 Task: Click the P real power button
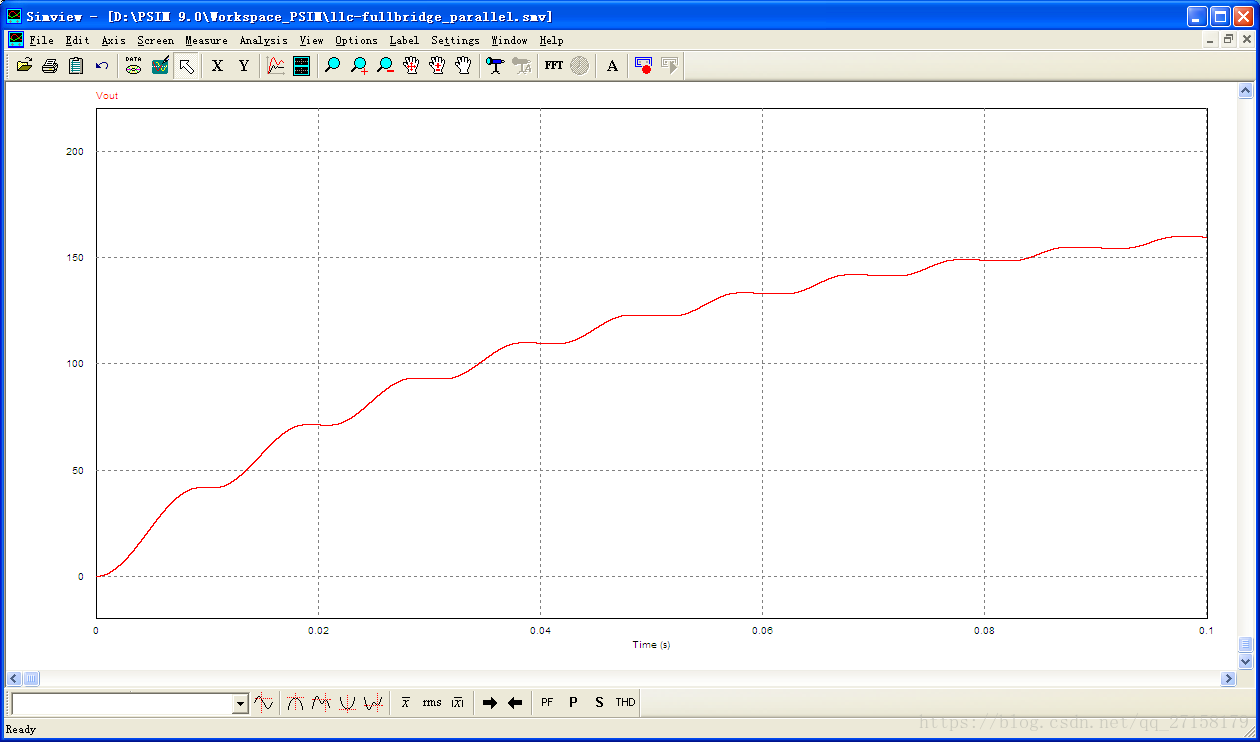coord(573,703)
